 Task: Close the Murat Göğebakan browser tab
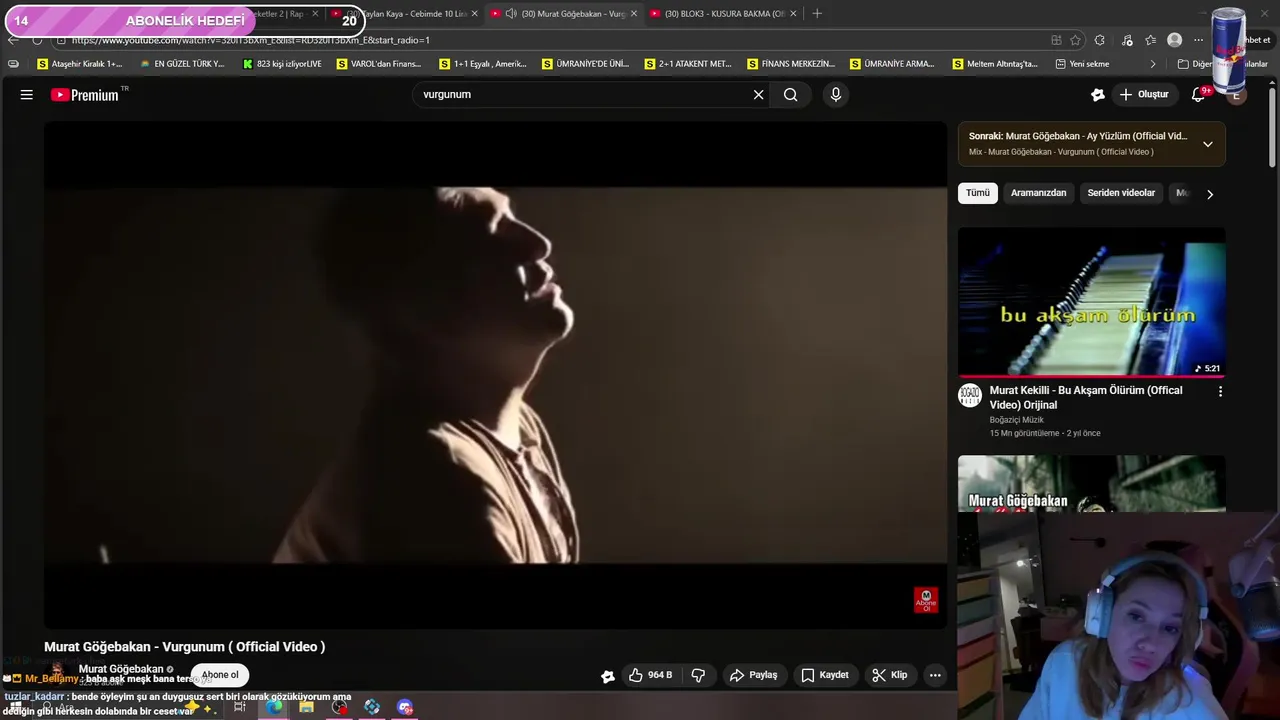point(633,14)
